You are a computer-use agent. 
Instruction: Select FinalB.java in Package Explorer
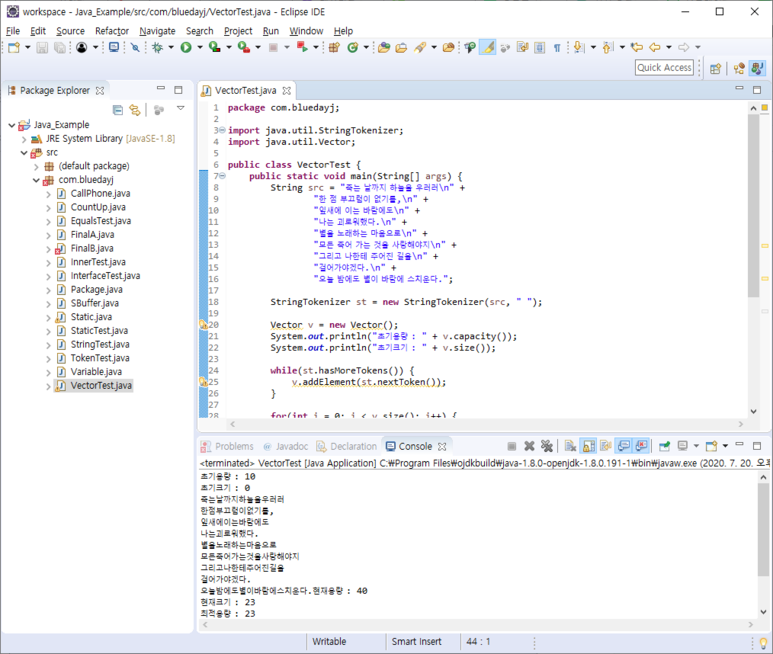(92, 248)
